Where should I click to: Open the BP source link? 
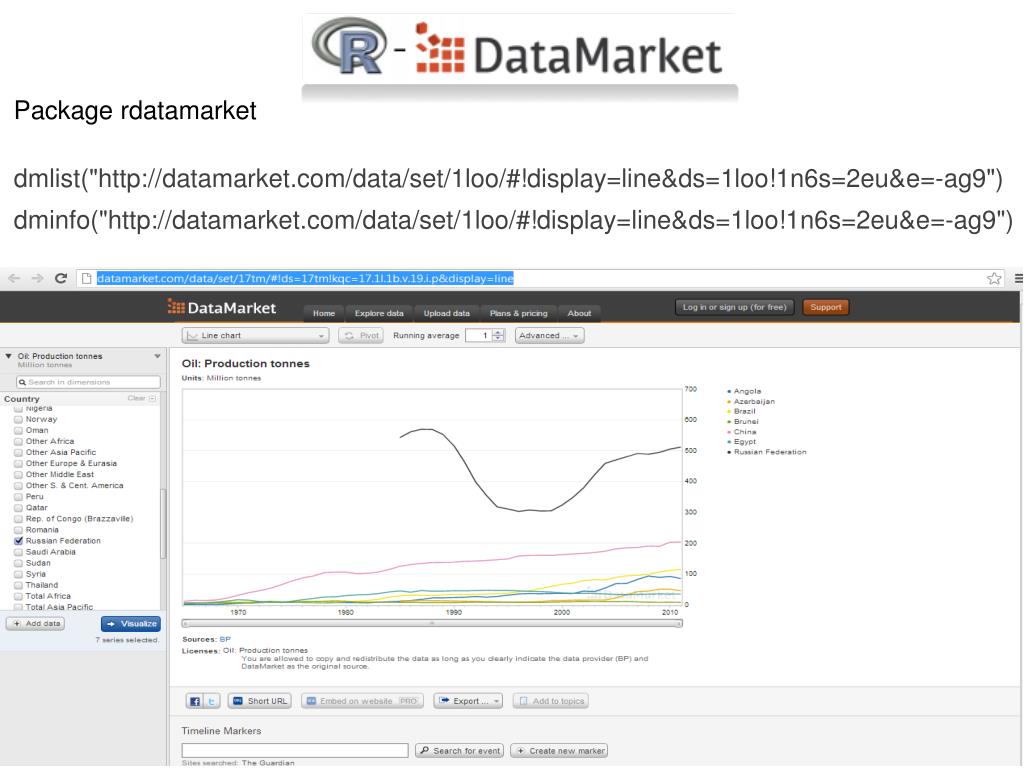225,640
